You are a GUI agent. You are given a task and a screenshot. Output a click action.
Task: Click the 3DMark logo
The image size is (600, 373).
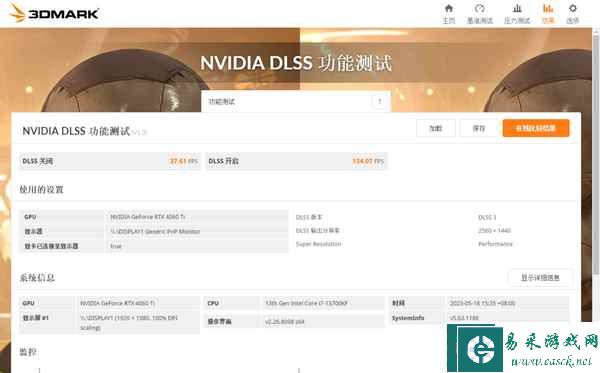(x=54, y=13)
